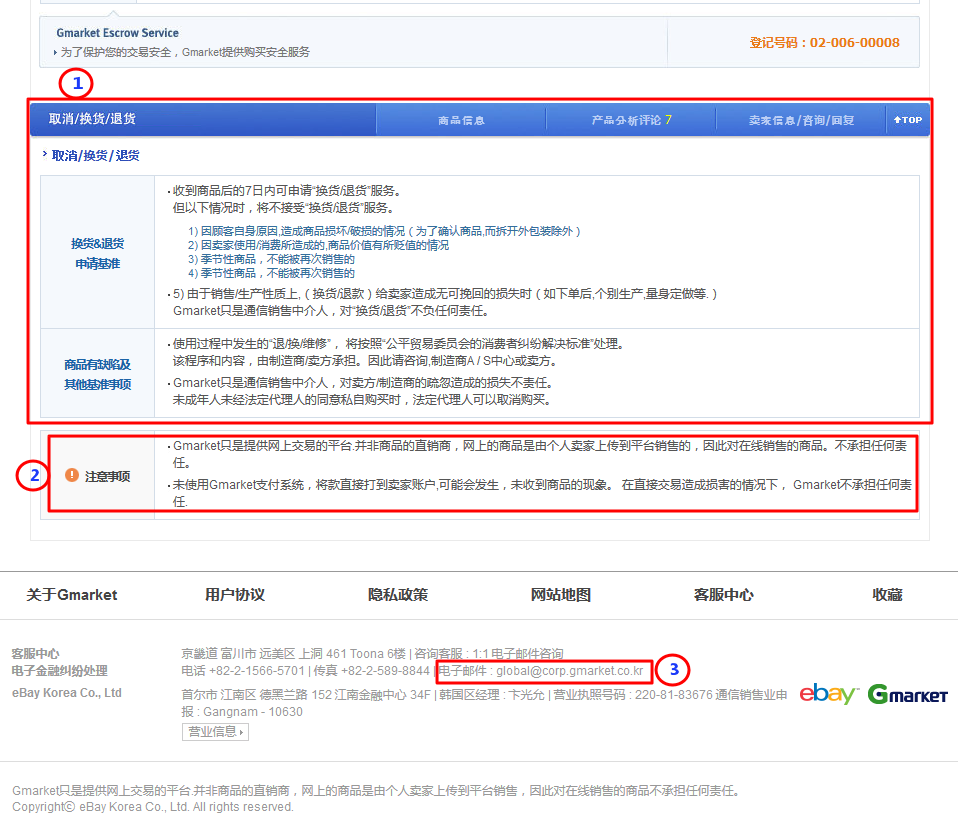Click the orange 注意事项 warning icon
Image resolution: width=958 pixels, height=825 pixels.
tap(71, 475)
